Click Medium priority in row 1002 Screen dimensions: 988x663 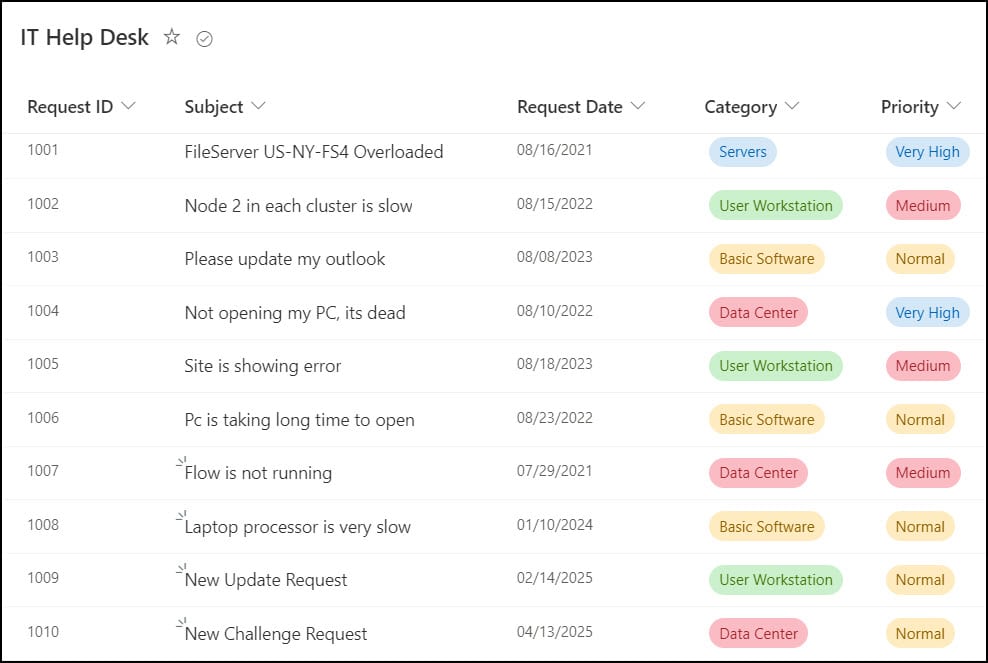(x=923, y=205)
